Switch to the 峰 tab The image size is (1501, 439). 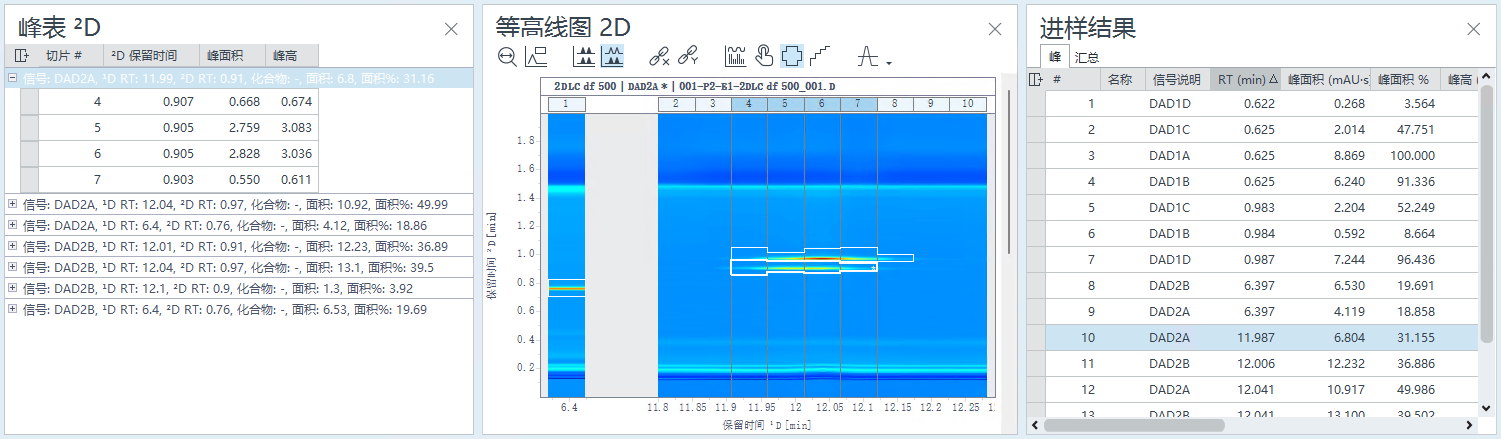tap(1053, 58)
